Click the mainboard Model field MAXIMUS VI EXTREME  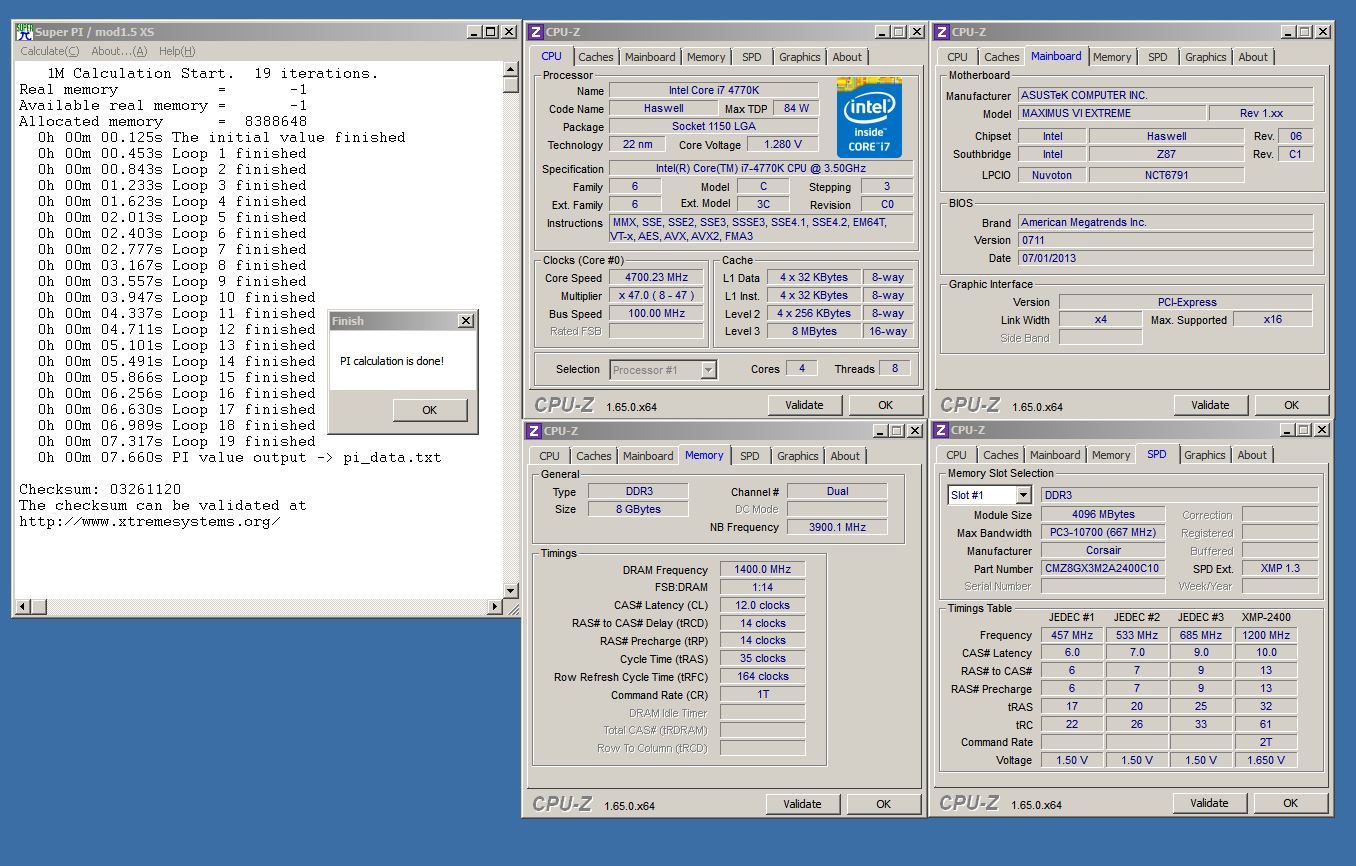tap(1111, 113)
